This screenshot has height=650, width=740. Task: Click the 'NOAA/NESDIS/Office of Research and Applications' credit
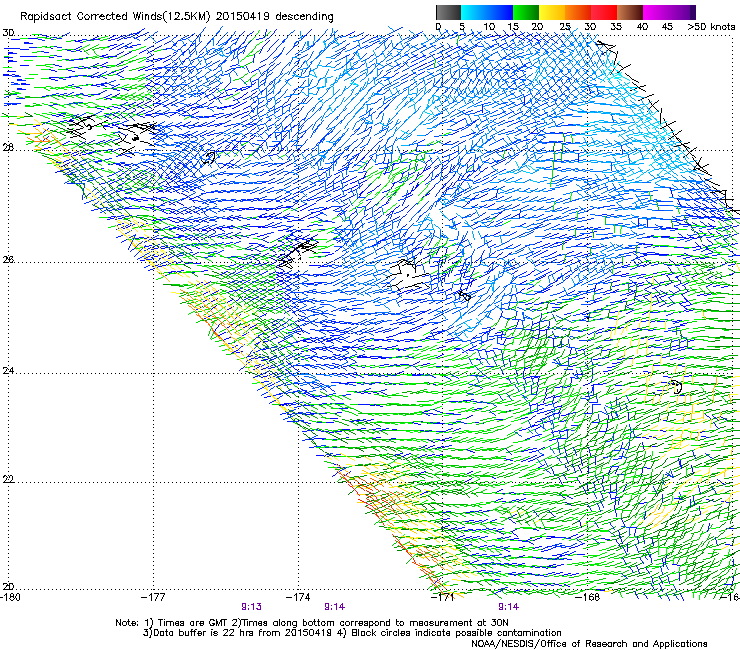(589, 644)
